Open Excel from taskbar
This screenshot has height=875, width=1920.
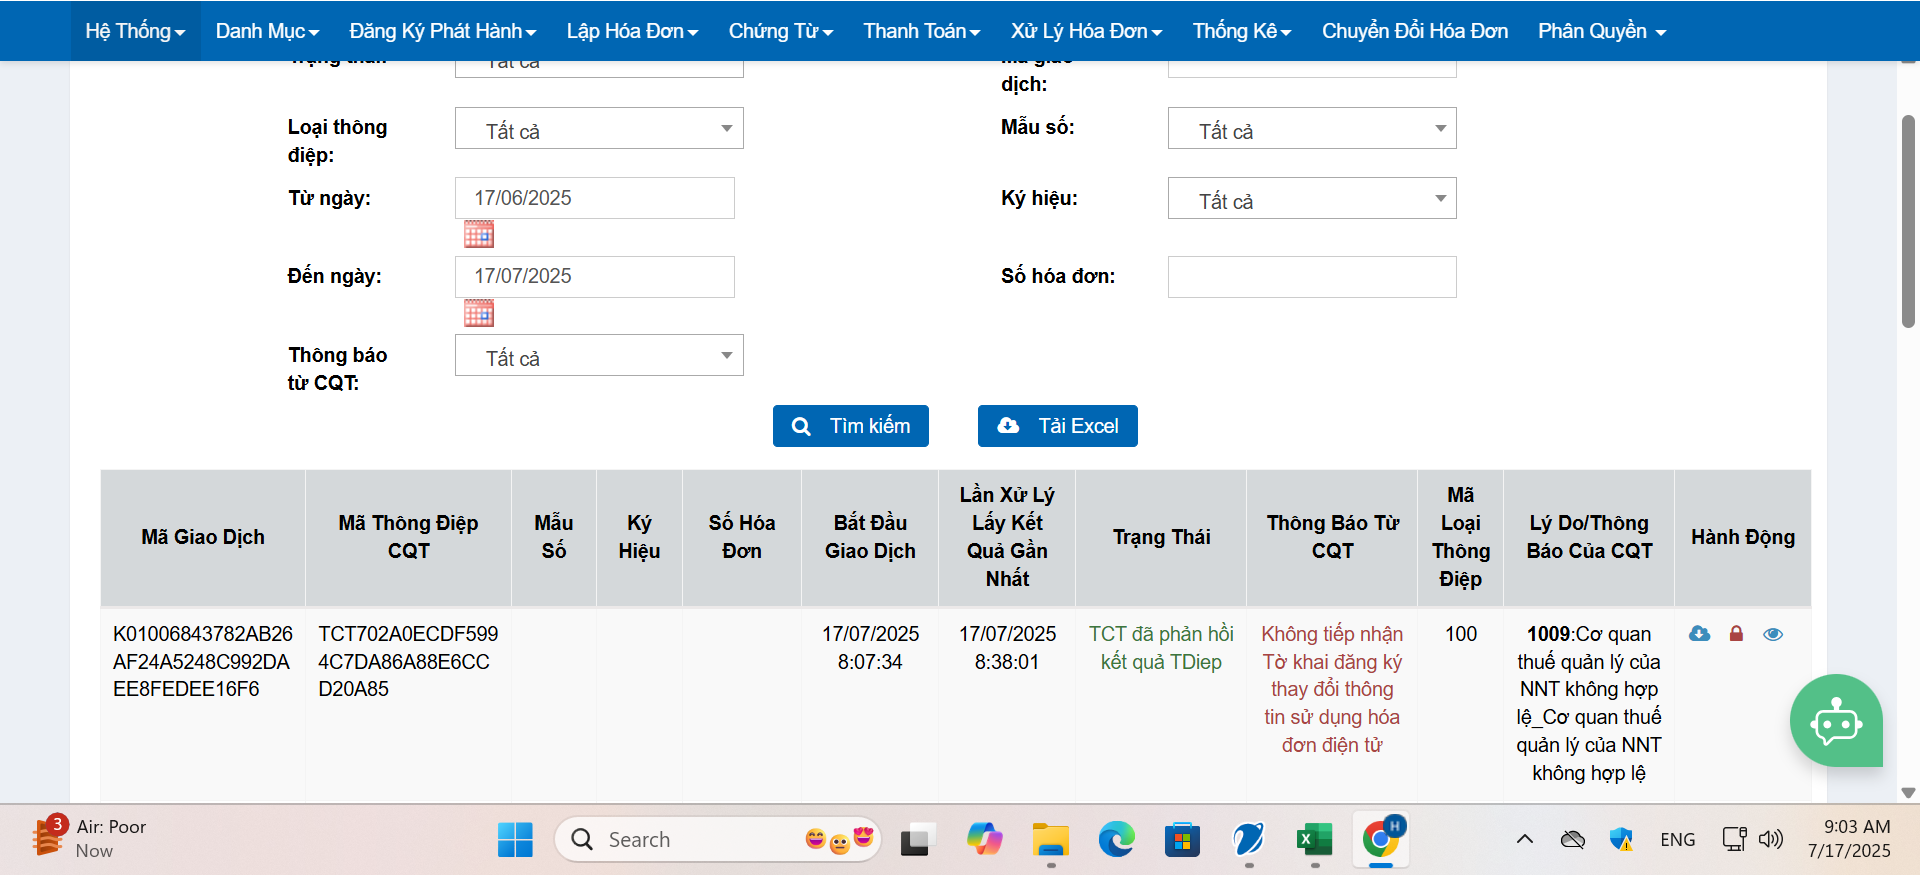pyautogui.click(x=1314, y=840)
